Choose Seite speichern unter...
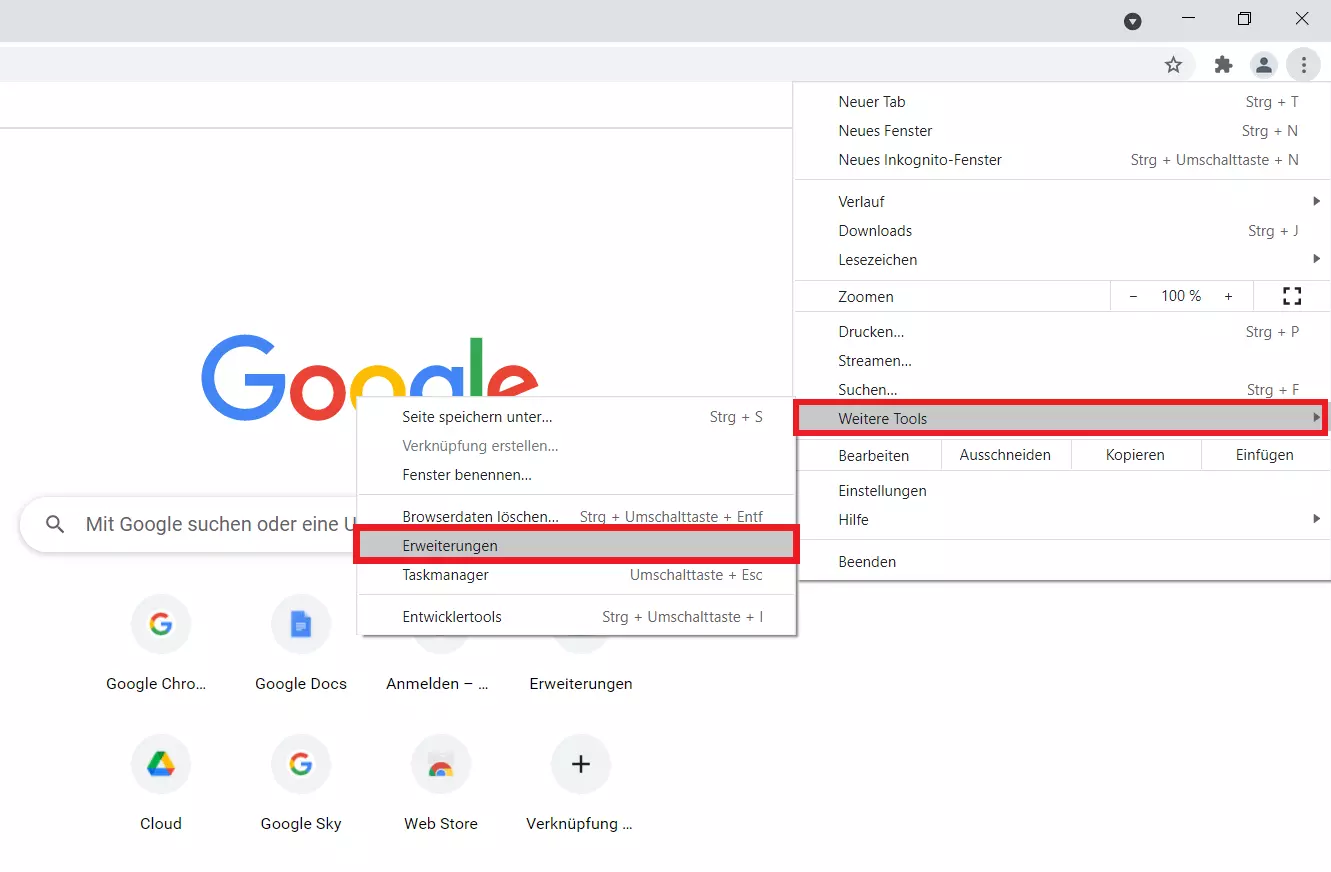The width and height of the screenshot is (1331, 872). [x=577, y=417]
